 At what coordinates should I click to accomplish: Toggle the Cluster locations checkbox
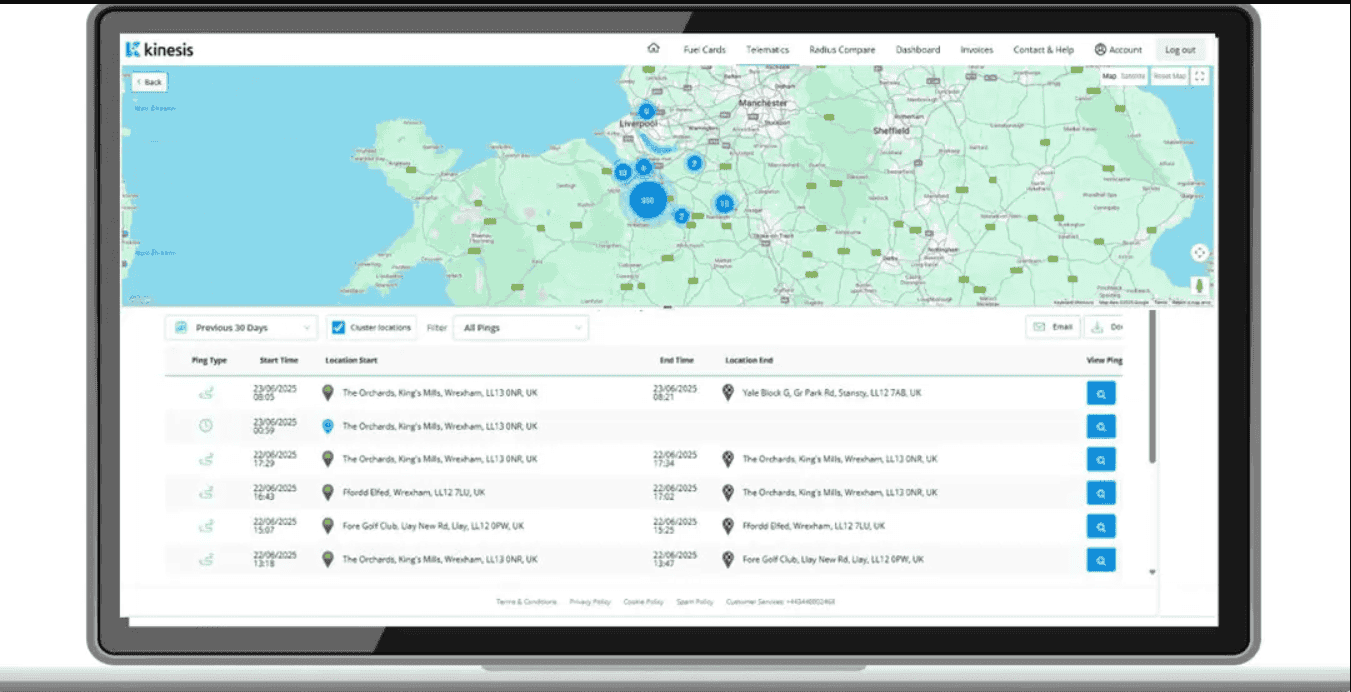click(338, 328)
